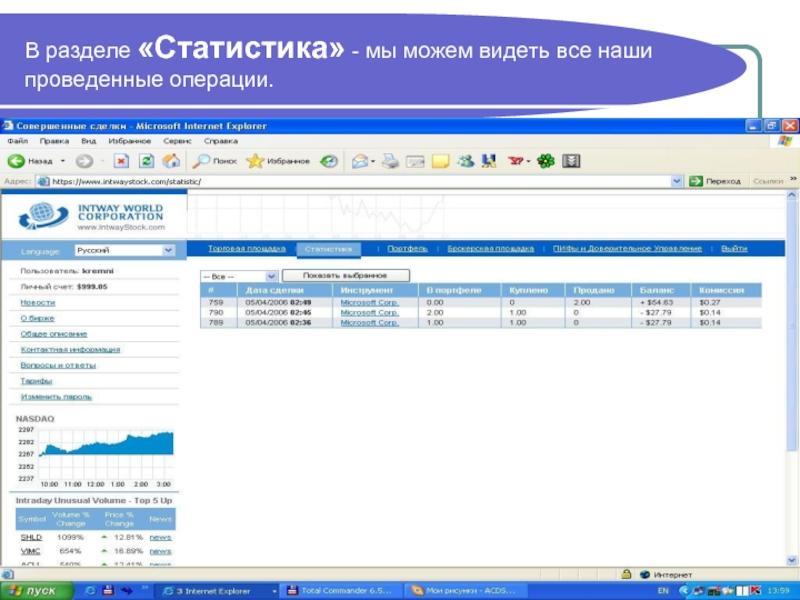Click the browser Back arrow button
The image size is (800, 600).
coord(16,161)
